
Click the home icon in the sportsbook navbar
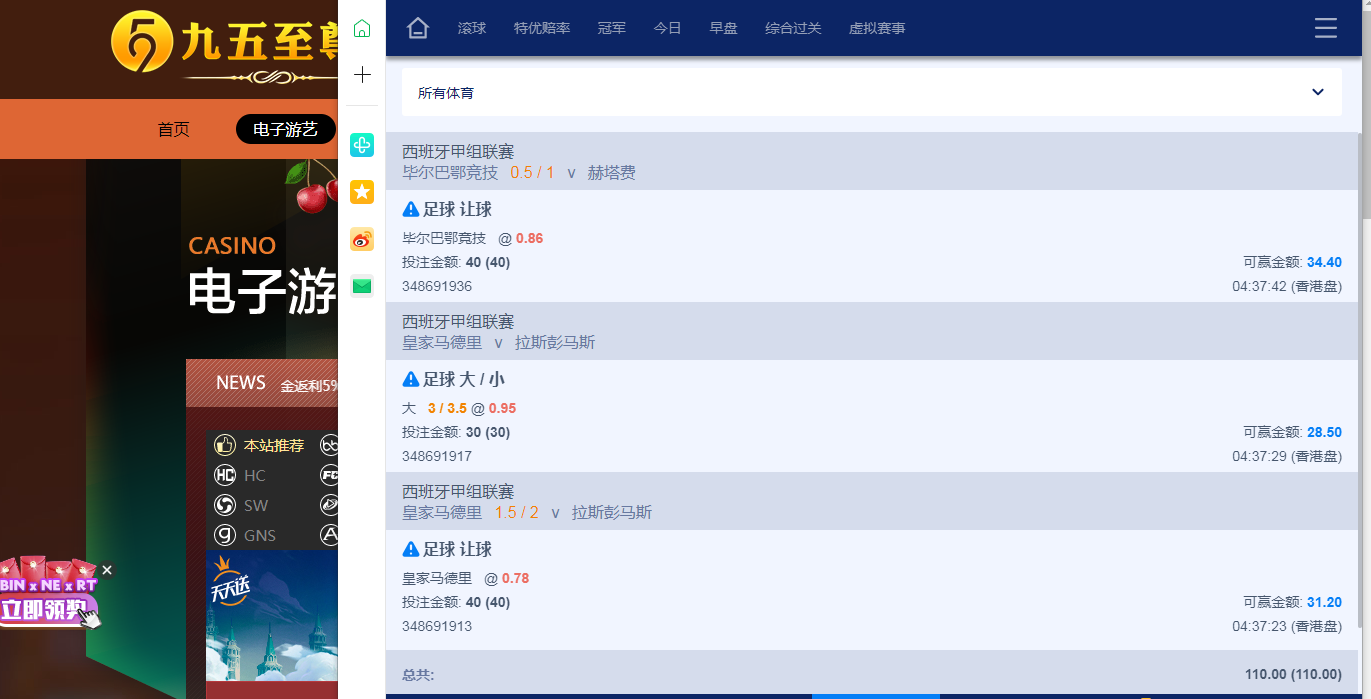click(418, 28)
